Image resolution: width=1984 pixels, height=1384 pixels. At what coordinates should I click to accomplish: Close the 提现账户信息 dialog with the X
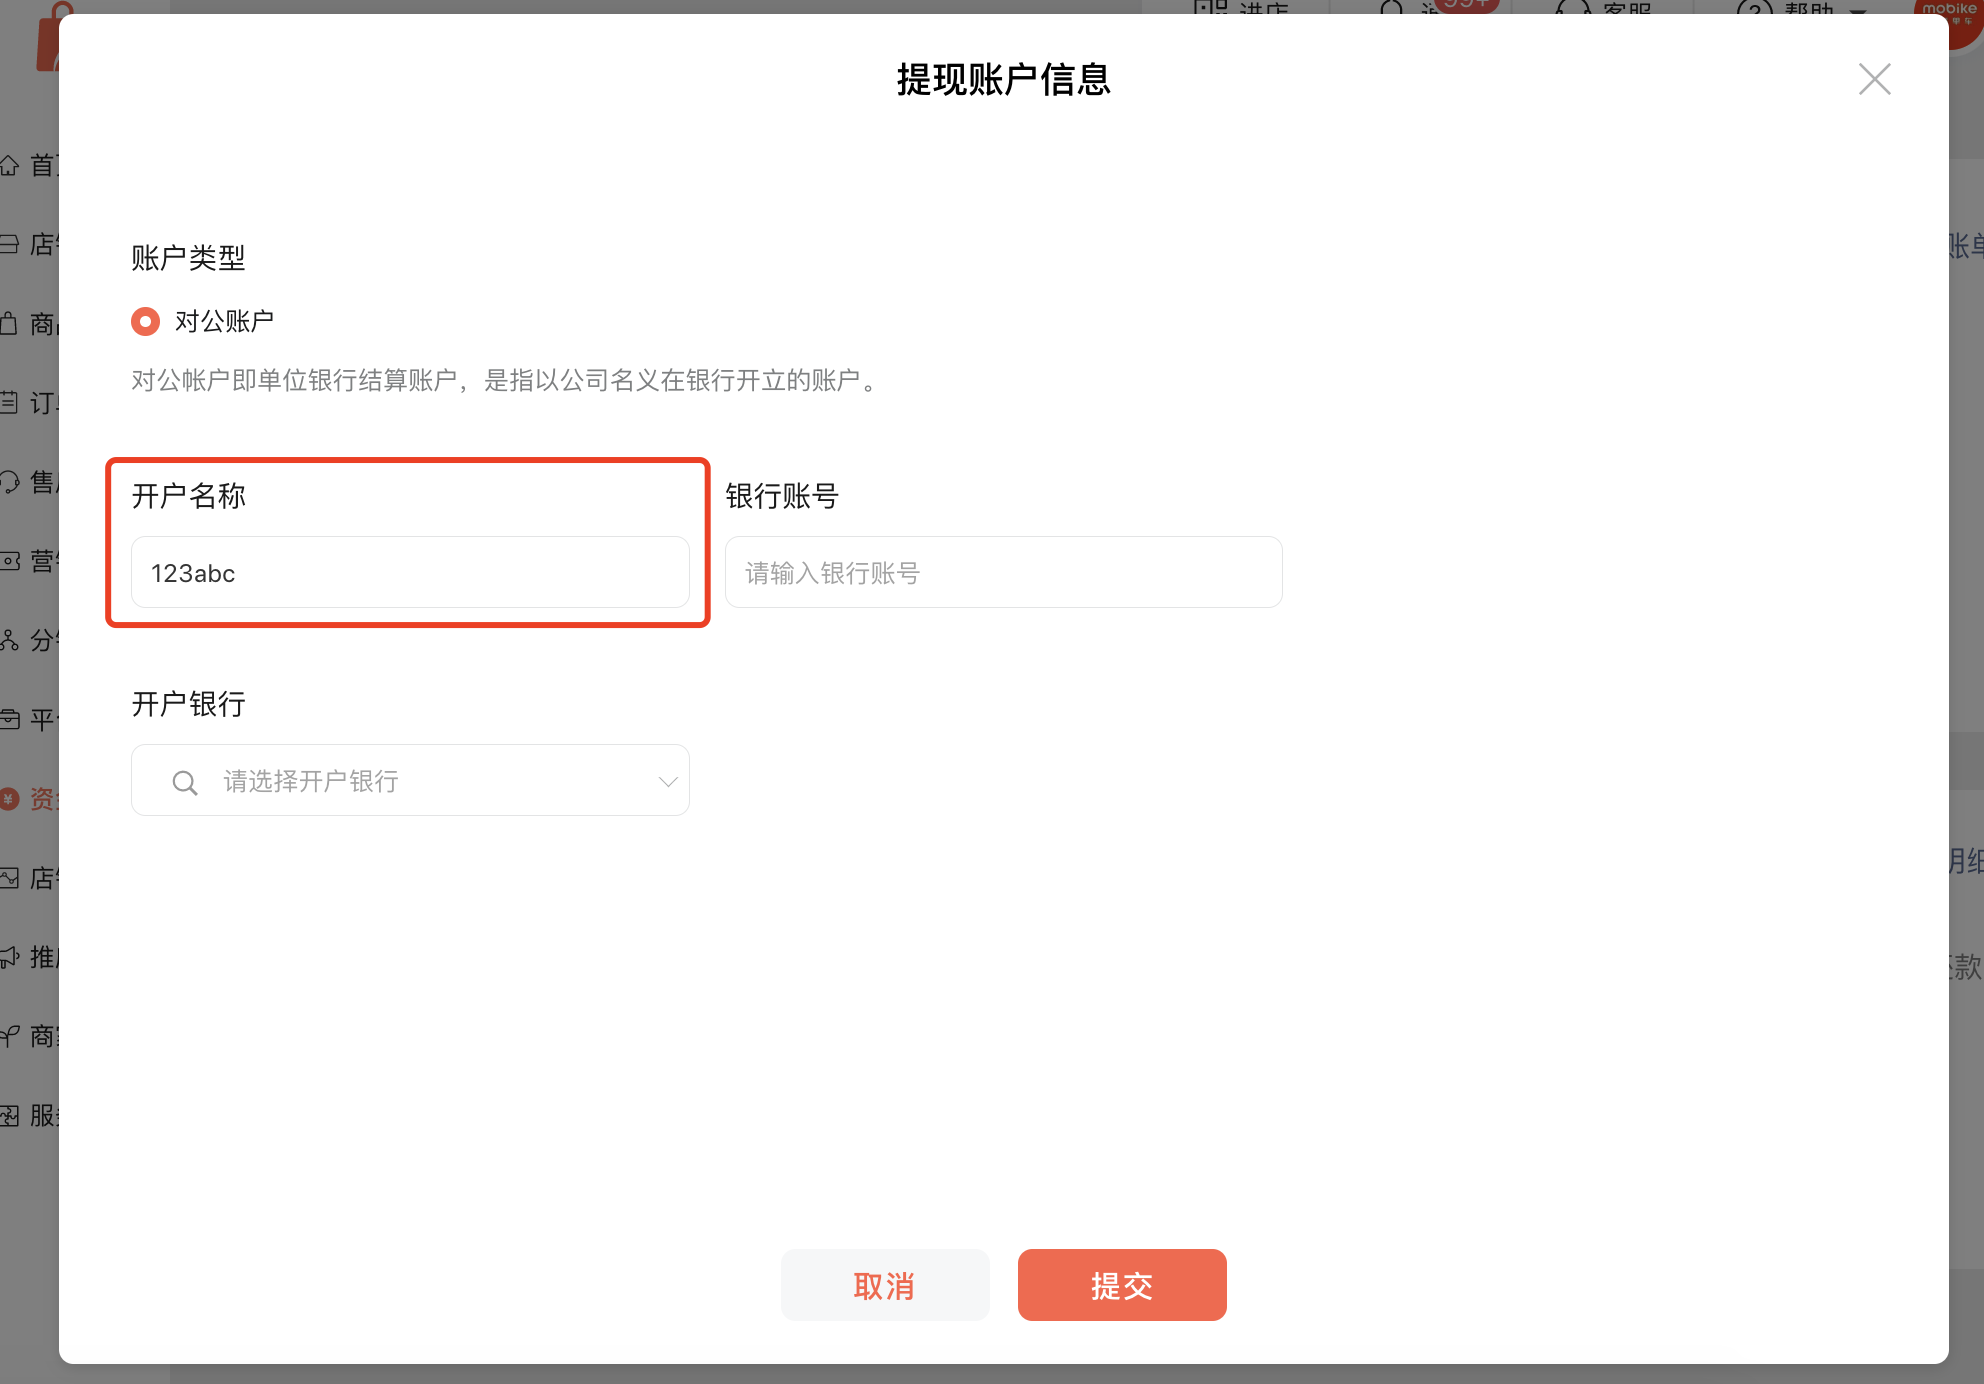click(x=1874, y=79)
